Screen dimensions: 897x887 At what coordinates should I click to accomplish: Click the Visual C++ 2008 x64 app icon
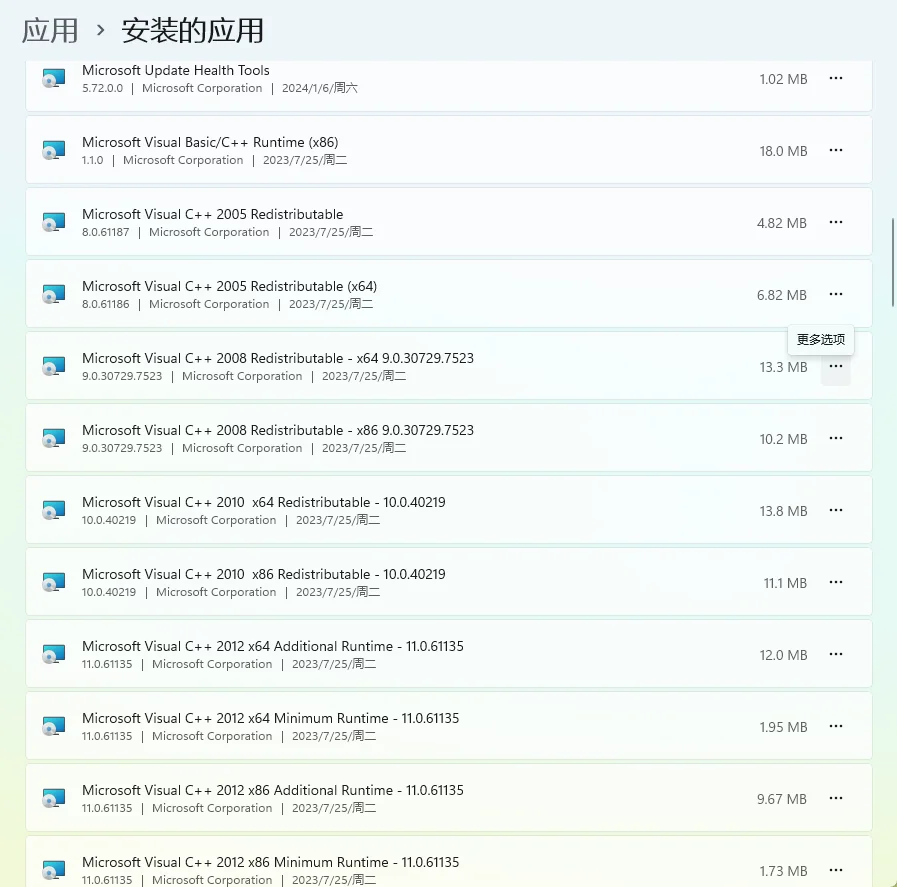point(53,366)
